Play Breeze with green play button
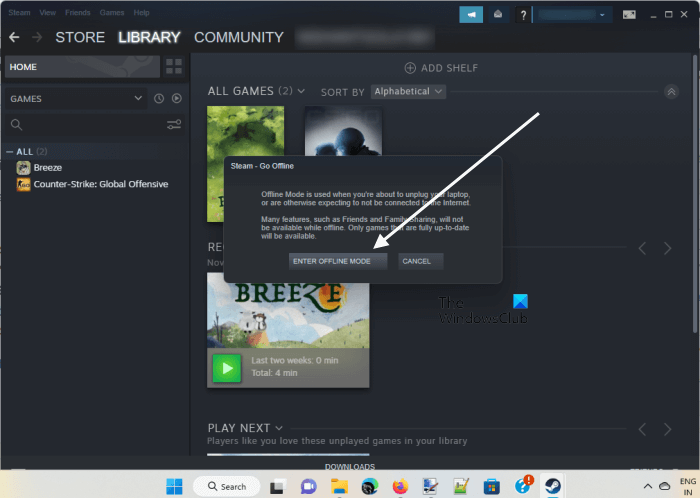The height and width of the screenshot is (498, 700). 227,368
